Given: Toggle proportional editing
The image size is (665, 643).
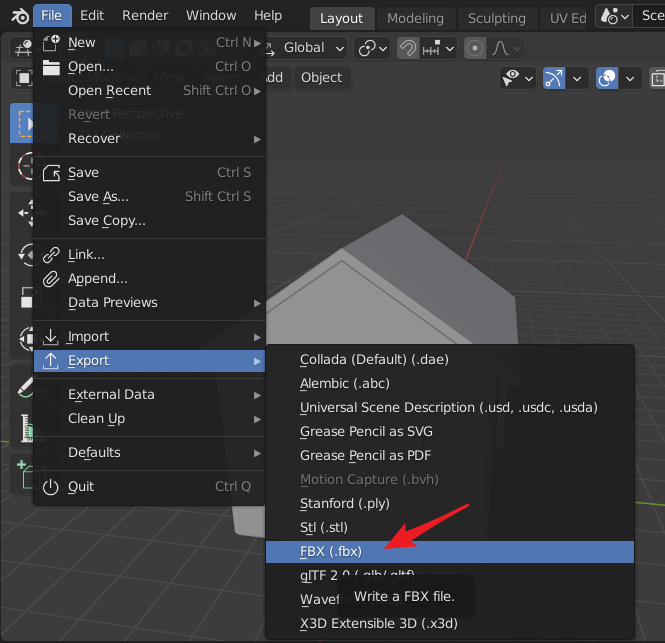Looking at the screenshot, I should (475, 48).
